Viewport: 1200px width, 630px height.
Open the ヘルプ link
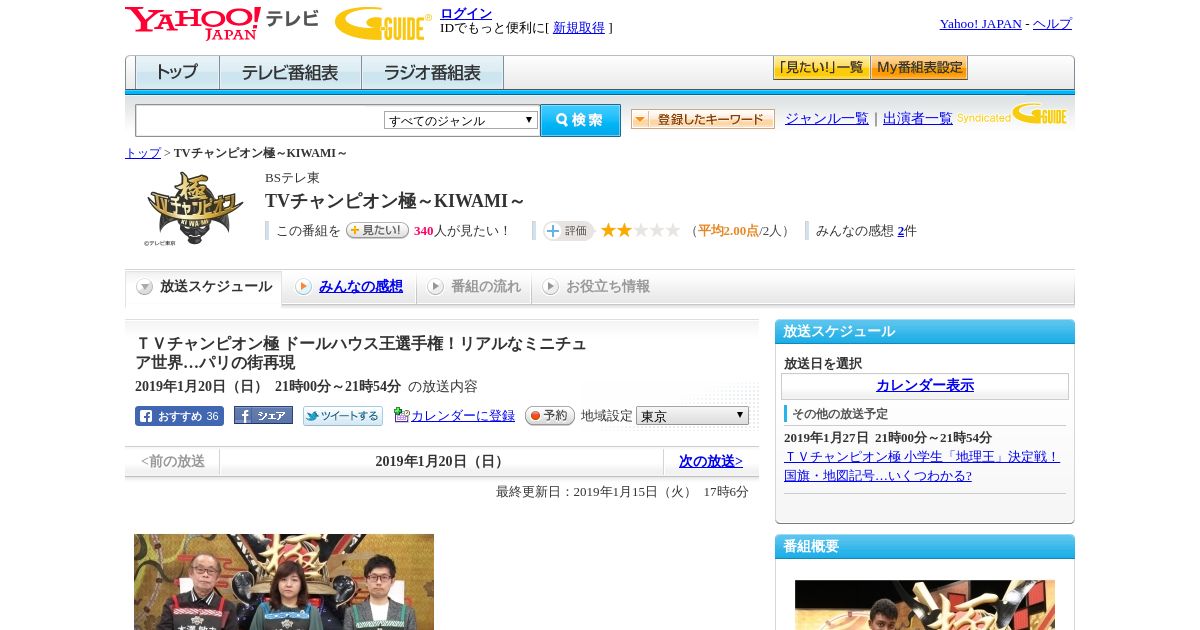1052,24
